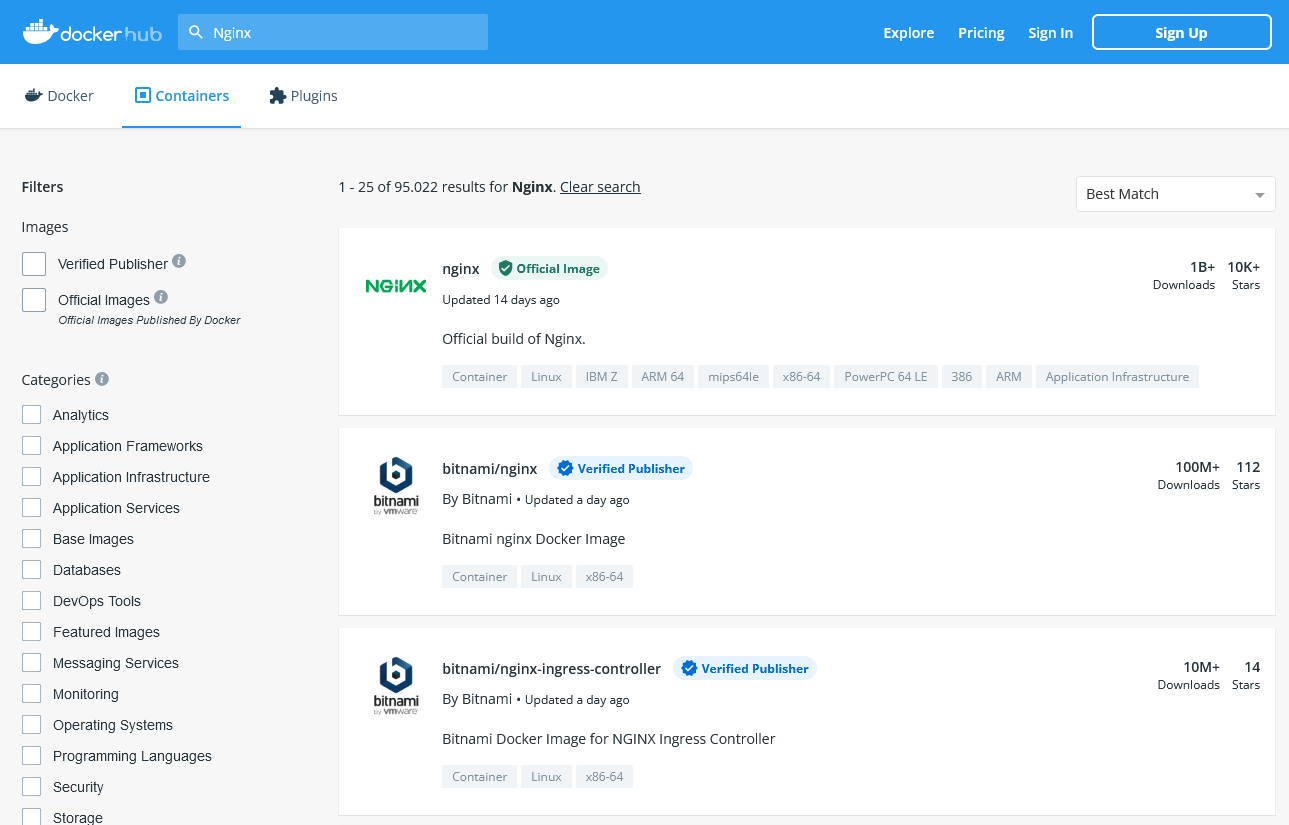Click the NGINX logo thumbnail

point(396,286)
